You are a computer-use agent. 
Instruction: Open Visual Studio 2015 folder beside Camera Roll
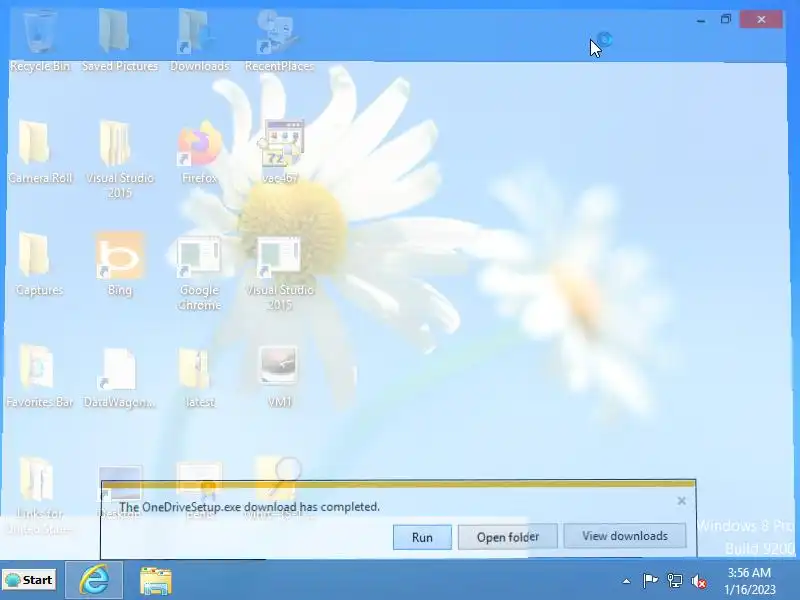tap(119, 158)
